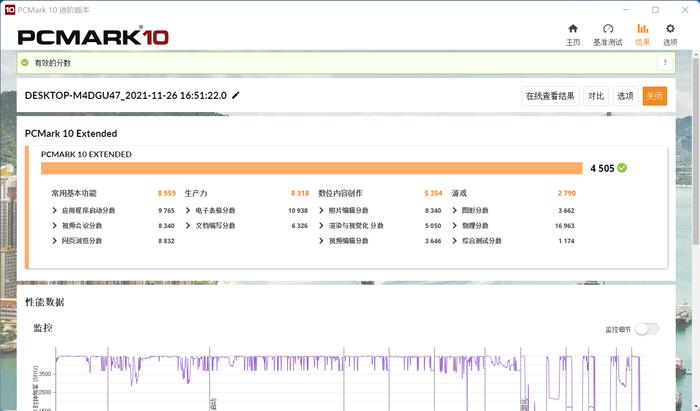
Task: Click the 电子表格 score value 10 938
Action: pos(298,210)
